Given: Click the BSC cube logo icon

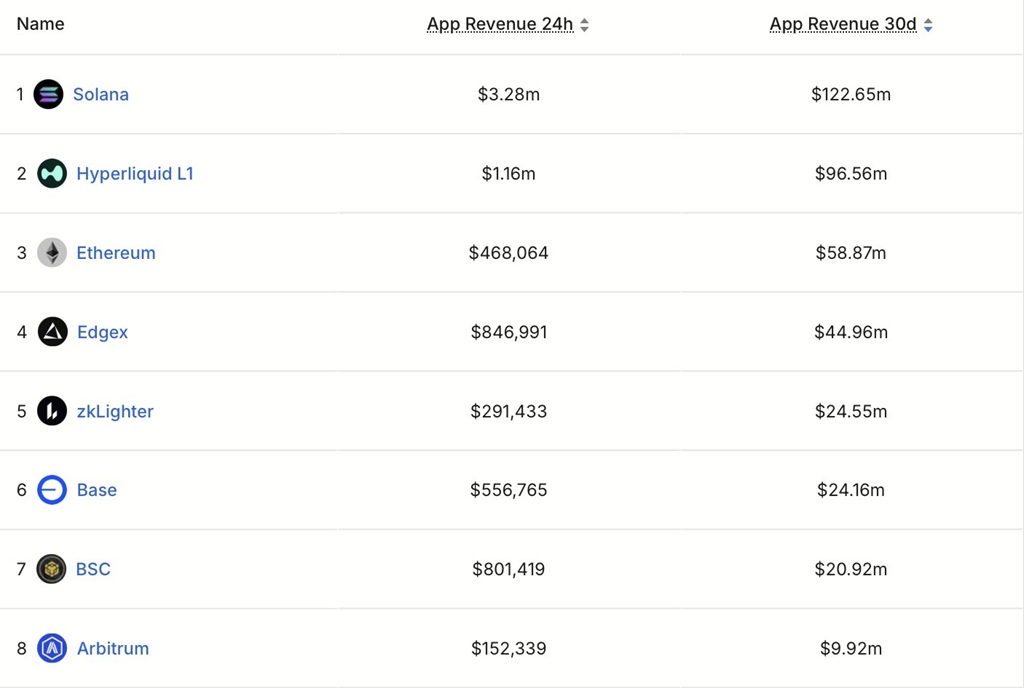Looking at the screenshot, I should (51, 569).
